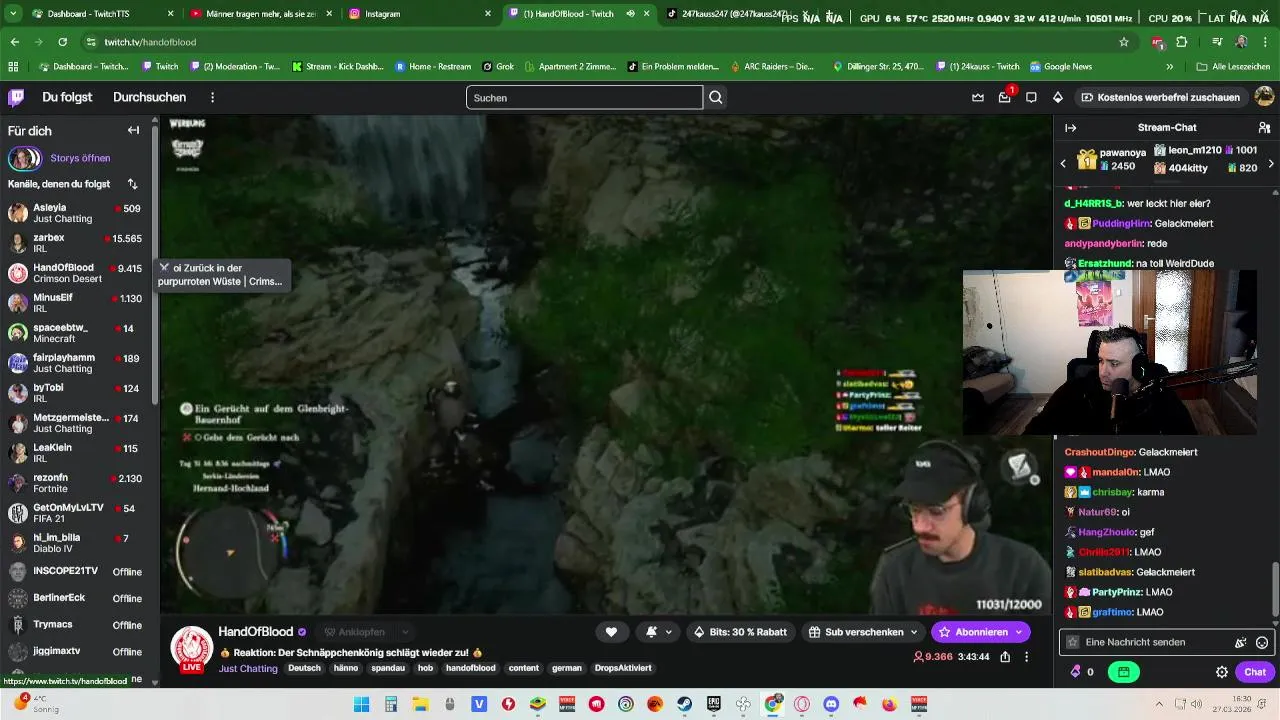This screenshot has width=1280, height=720.
Task: Open Discord from the taskbar
Action: (x=831, y=704)
